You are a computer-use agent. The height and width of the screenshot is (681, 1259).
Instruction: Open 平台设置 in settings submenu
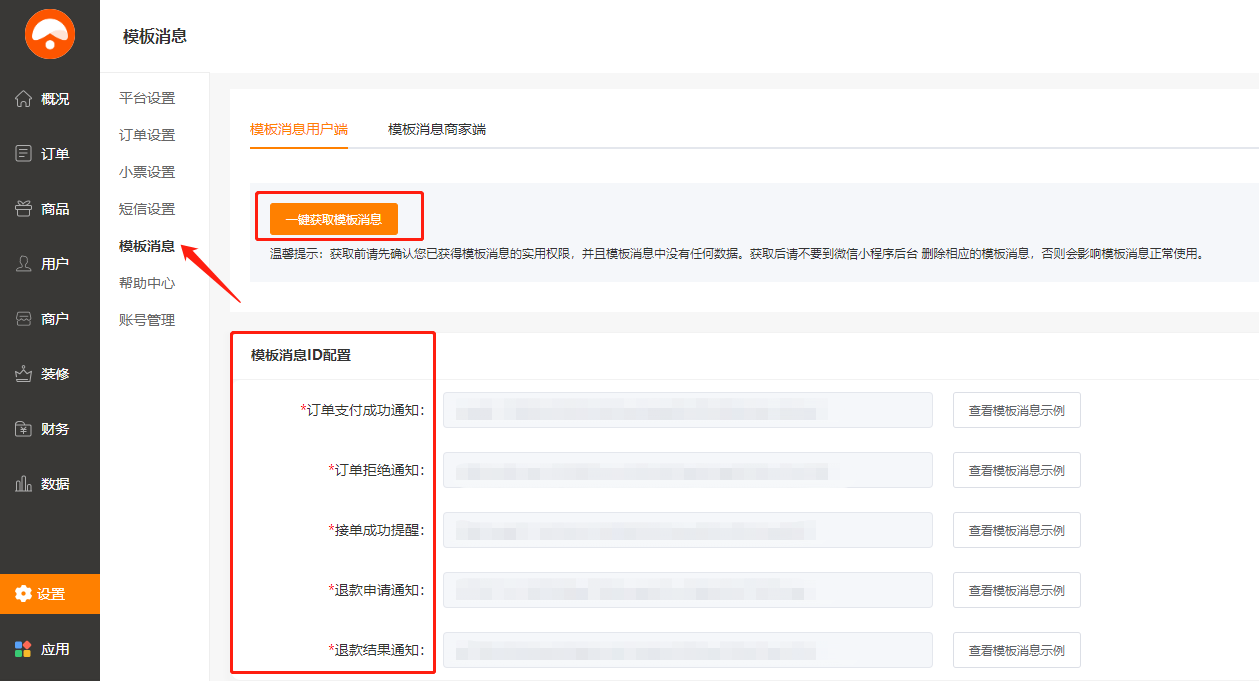click(x=147, y=98)
